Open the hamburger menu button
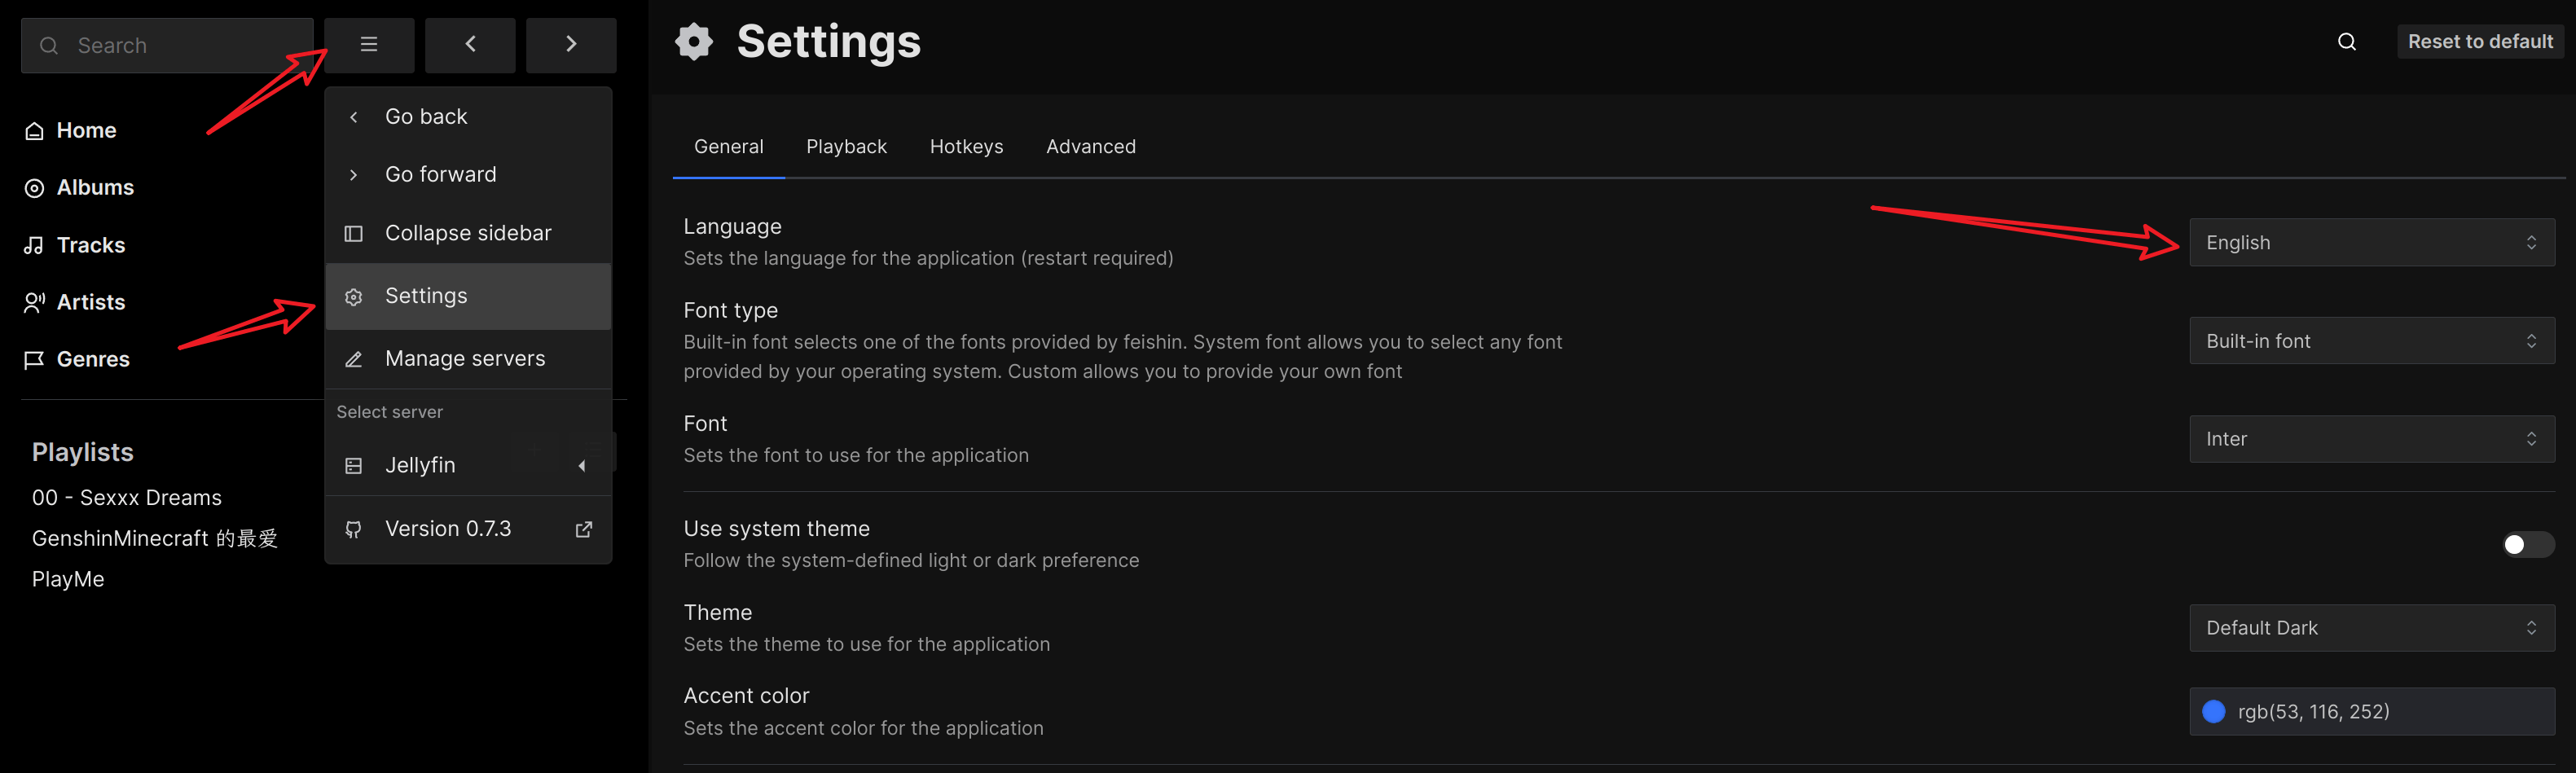The width and height of the screenshot is (2576, 773). (369, 45)
